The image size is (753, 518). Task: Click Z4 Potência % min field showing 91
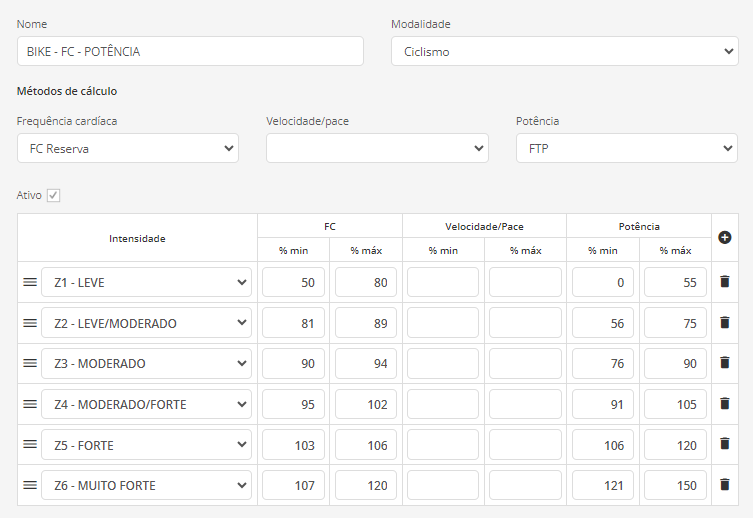pos(603,404)
